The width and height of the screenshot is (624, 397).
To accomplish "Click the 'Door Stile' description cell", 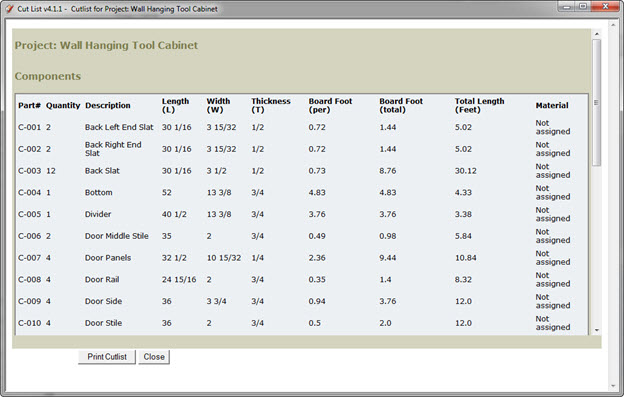I will click(x=103, y=323).
